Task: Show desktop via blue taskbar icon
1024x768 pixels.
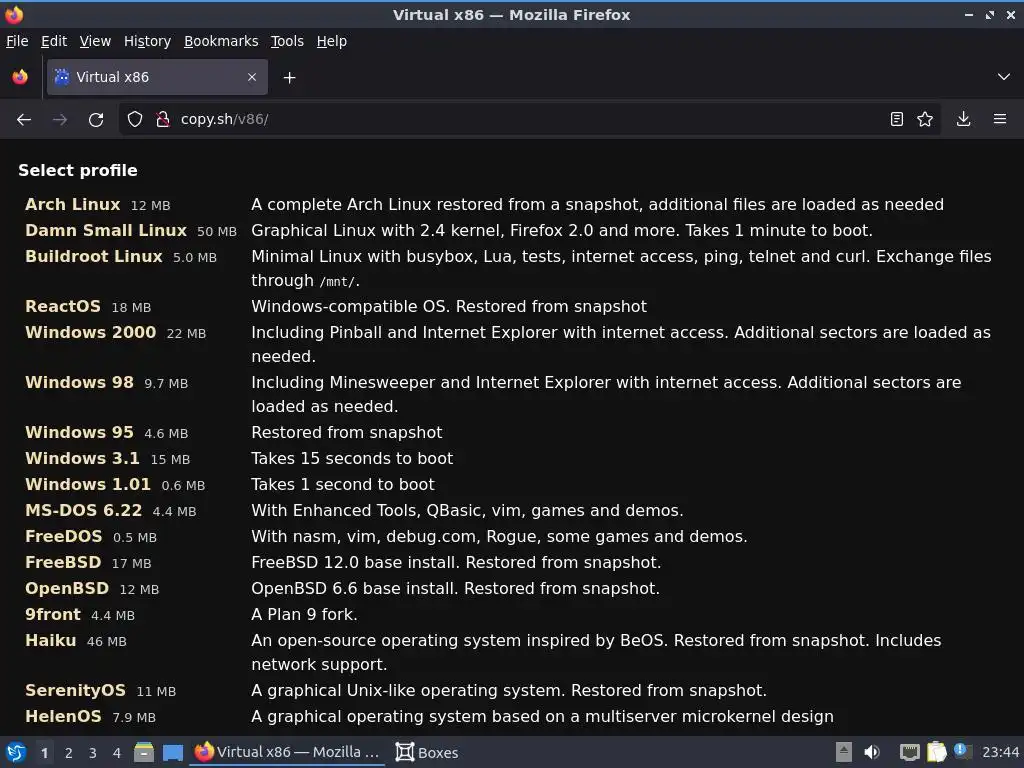Action: coord(172,752)
